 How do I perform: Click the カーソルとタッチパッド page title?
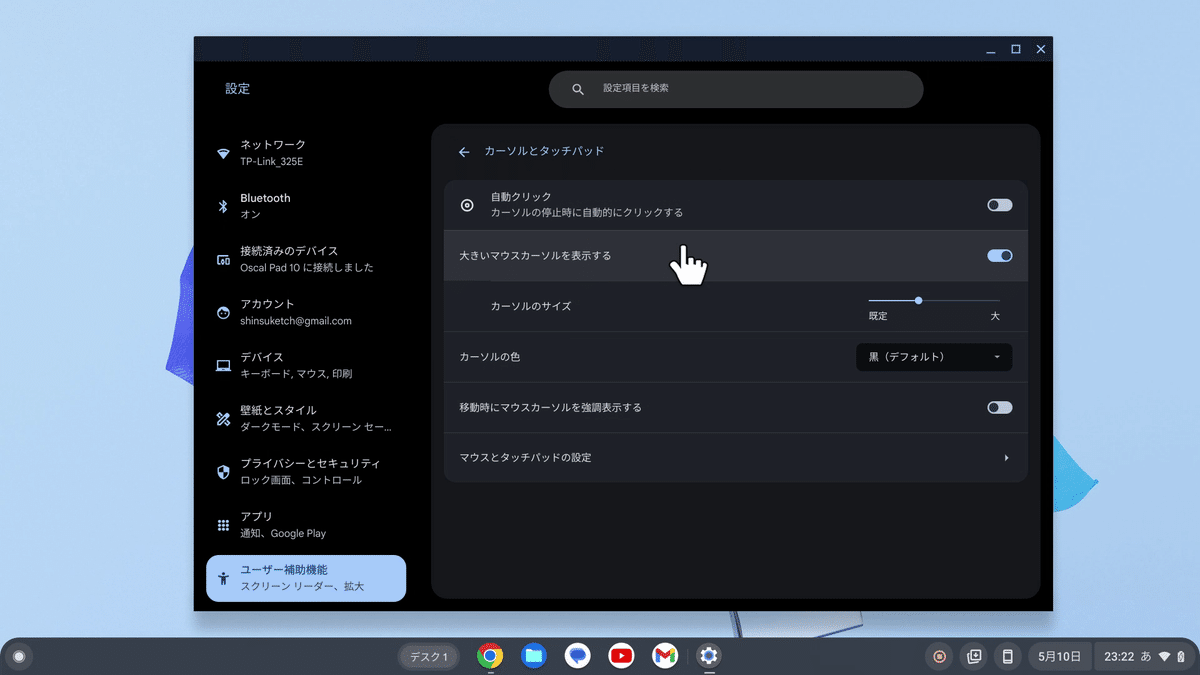pyautogui.click(x=544, y=152)
